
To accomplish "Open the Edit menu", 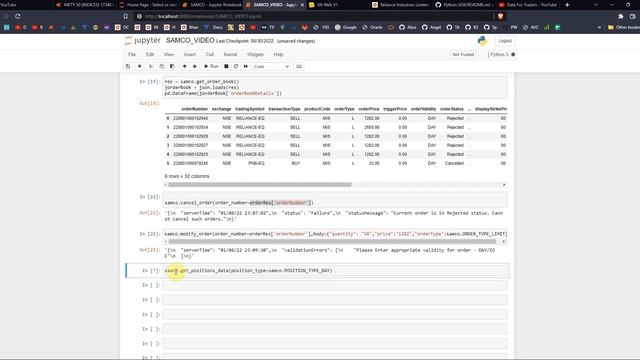I will coord(150,54).
